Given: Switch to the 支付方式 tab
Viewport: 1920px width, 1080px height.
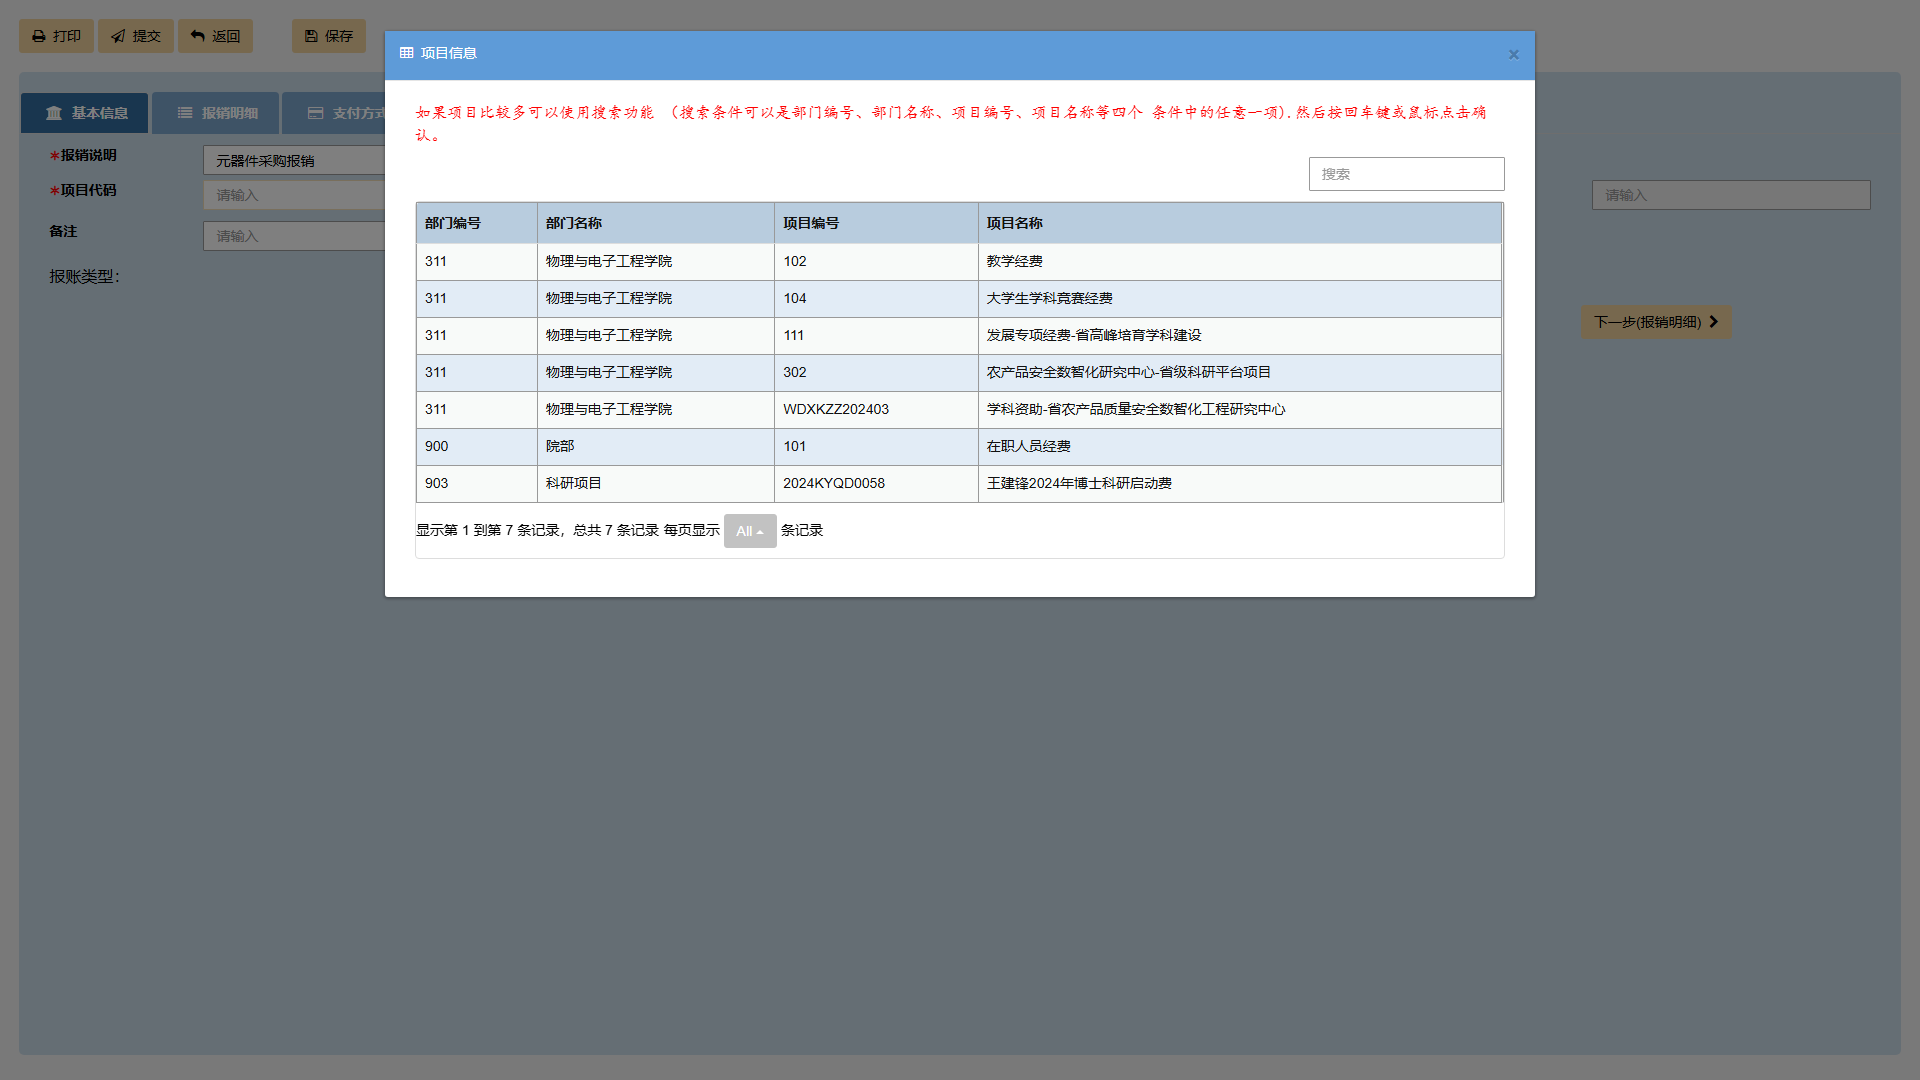Looking at the screenshot, I should tap(334, 113).
